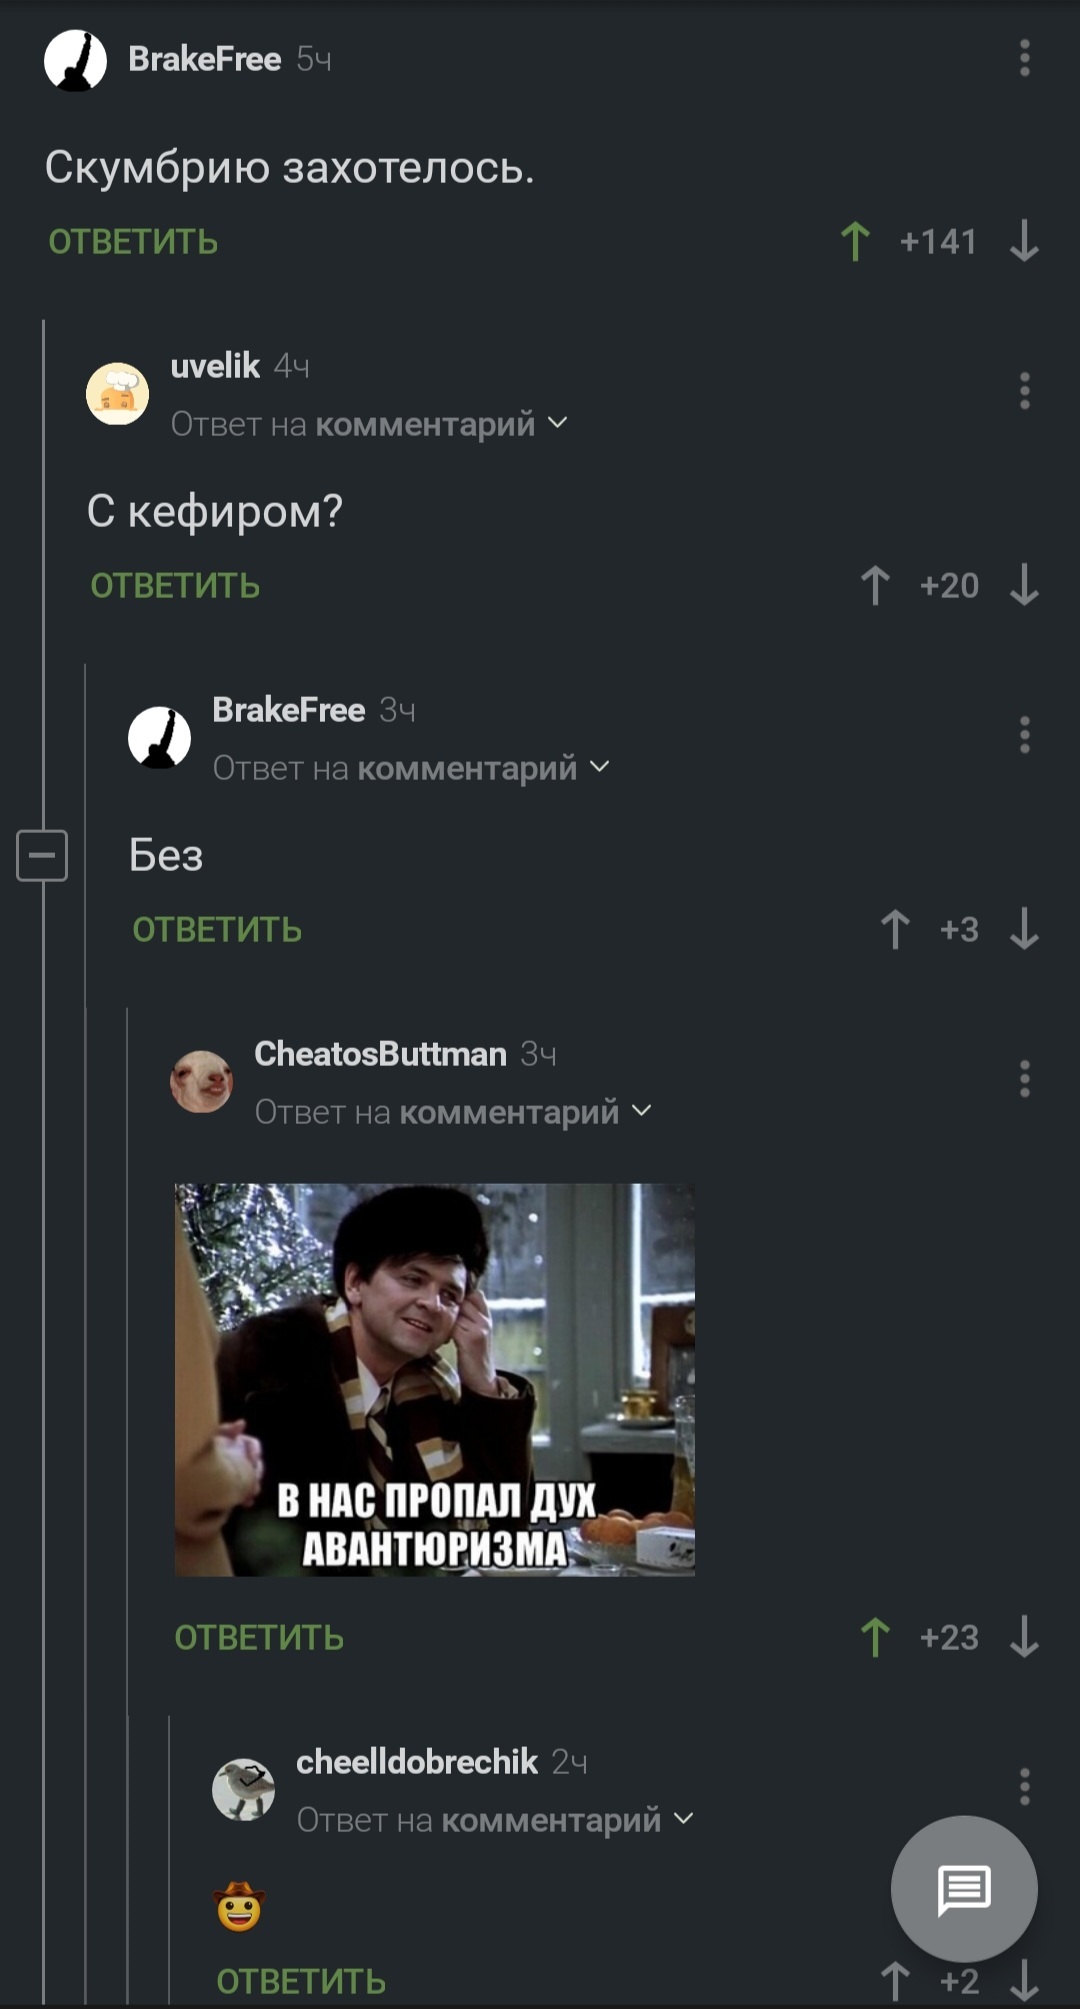
Task: Open three-dot menu on BrakeFree's 'Без' reply
Action: coord(1024,735)
